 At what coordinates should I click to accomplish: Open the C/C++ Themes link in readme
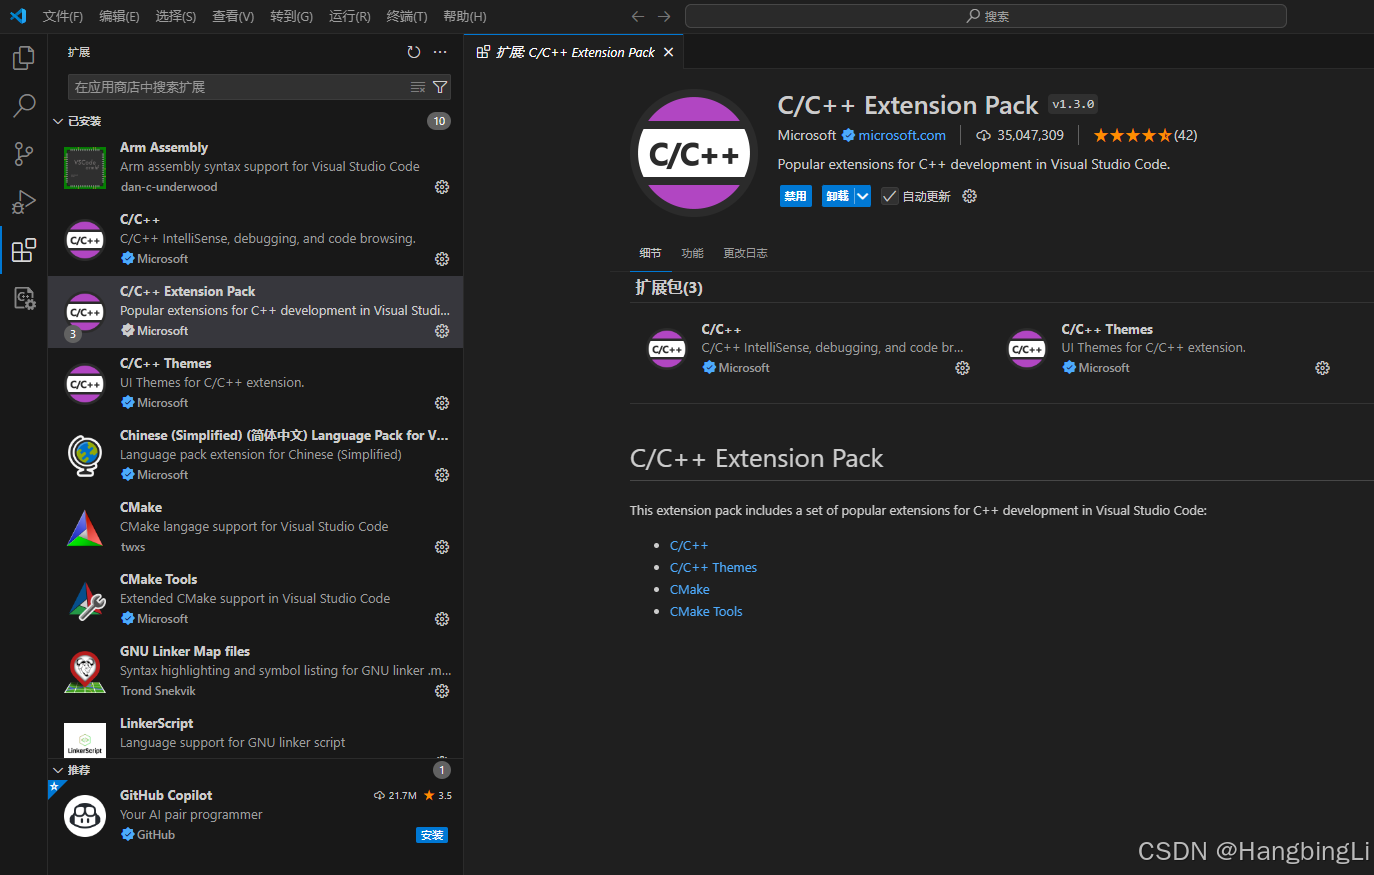tap(713, 567)
